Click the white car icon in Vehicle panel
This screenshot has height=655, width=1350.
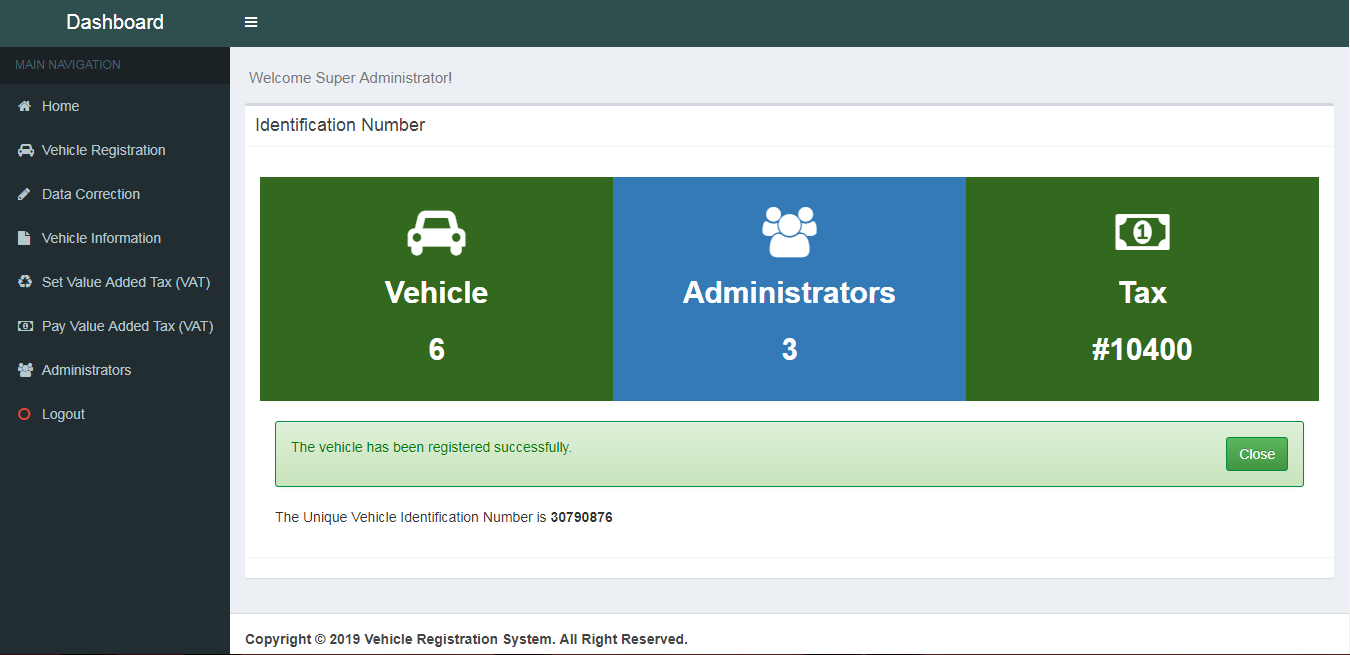[436, 232]
